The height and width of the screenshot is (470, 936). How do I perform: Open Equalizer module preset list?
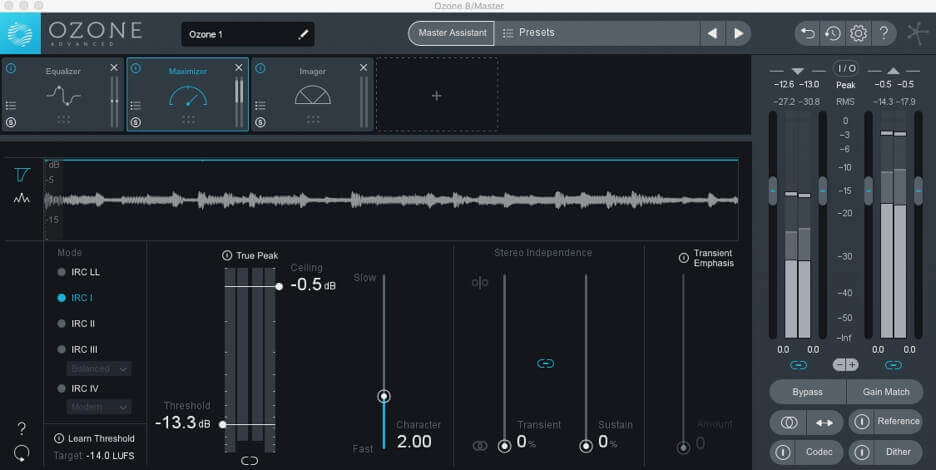point(11,106)
